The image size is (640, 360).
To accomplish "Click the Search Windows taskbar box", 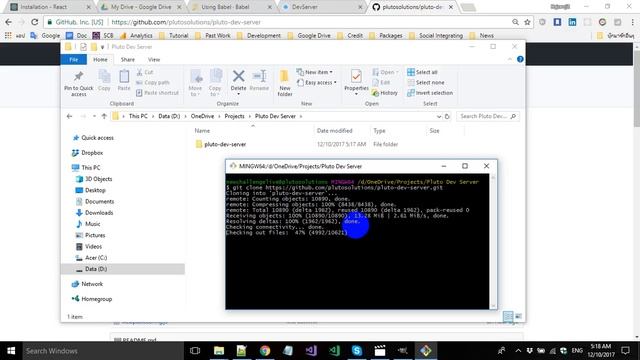I will [x=102, y=351].
